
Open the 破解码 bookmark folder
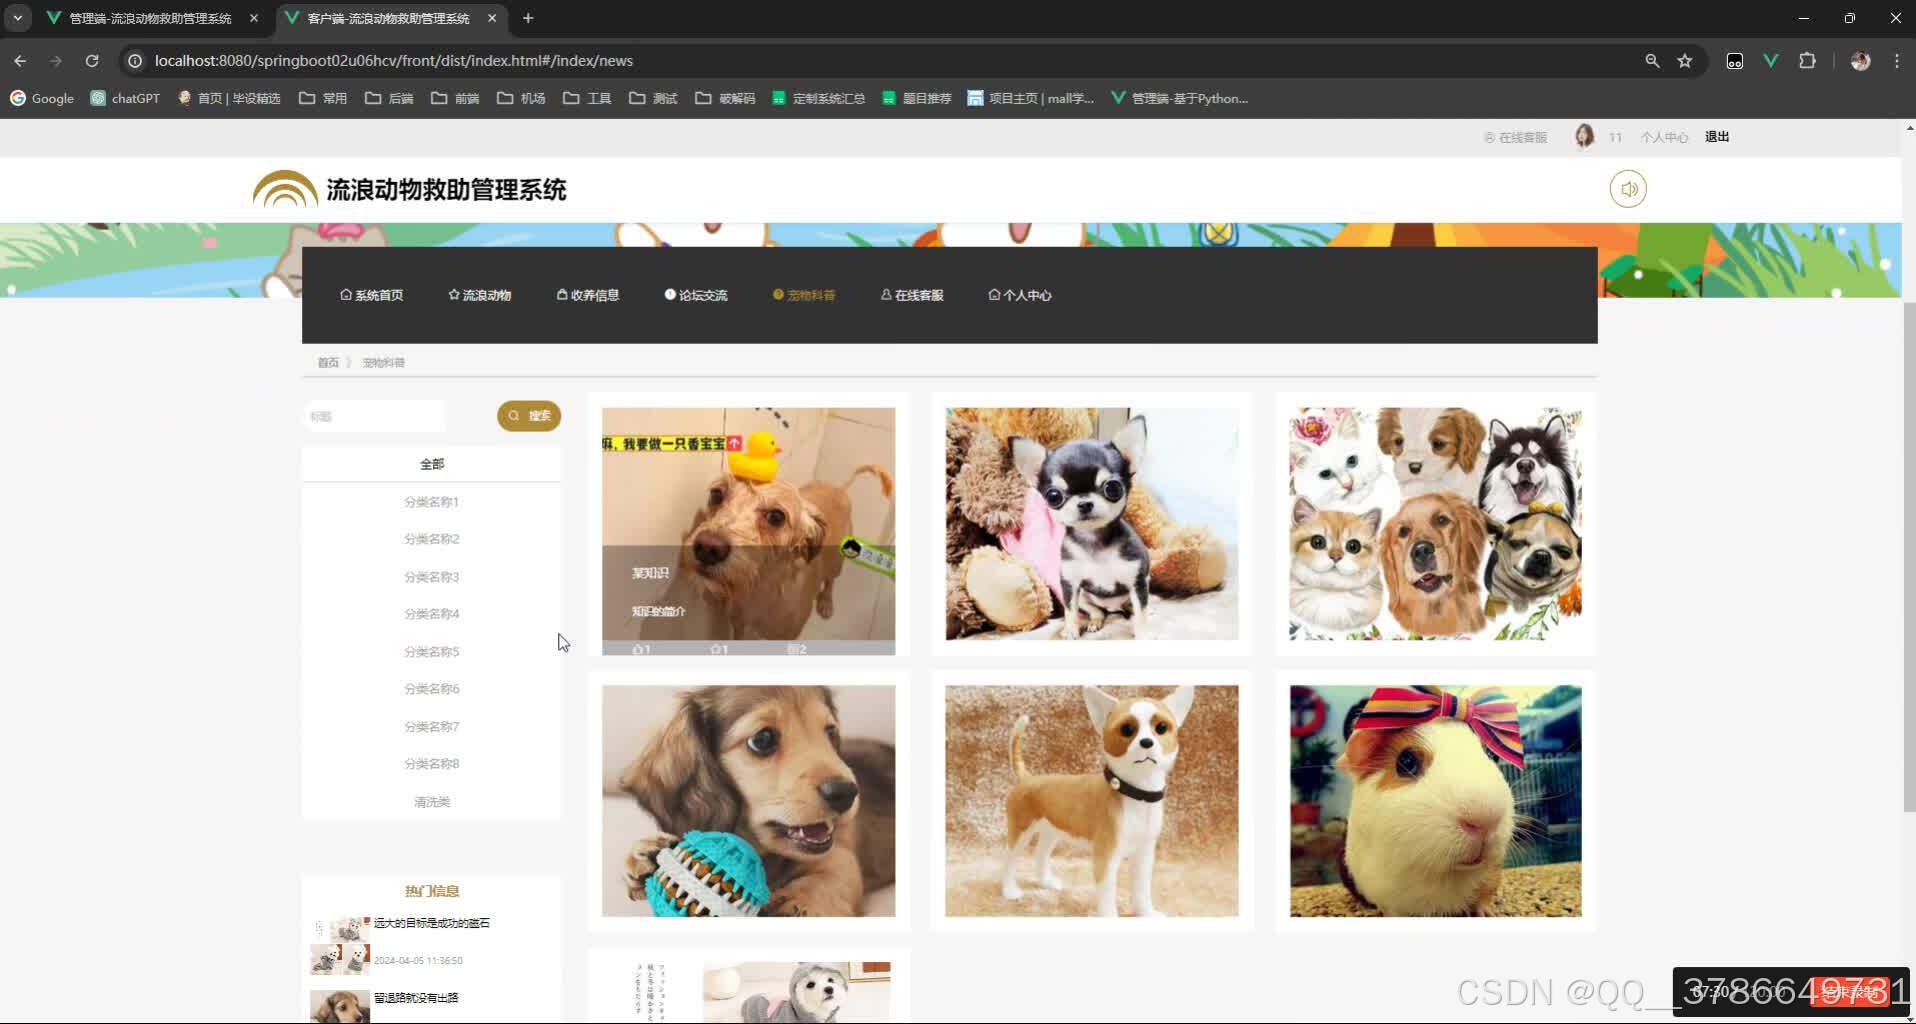pyautogui.click(x=725, y=98)
